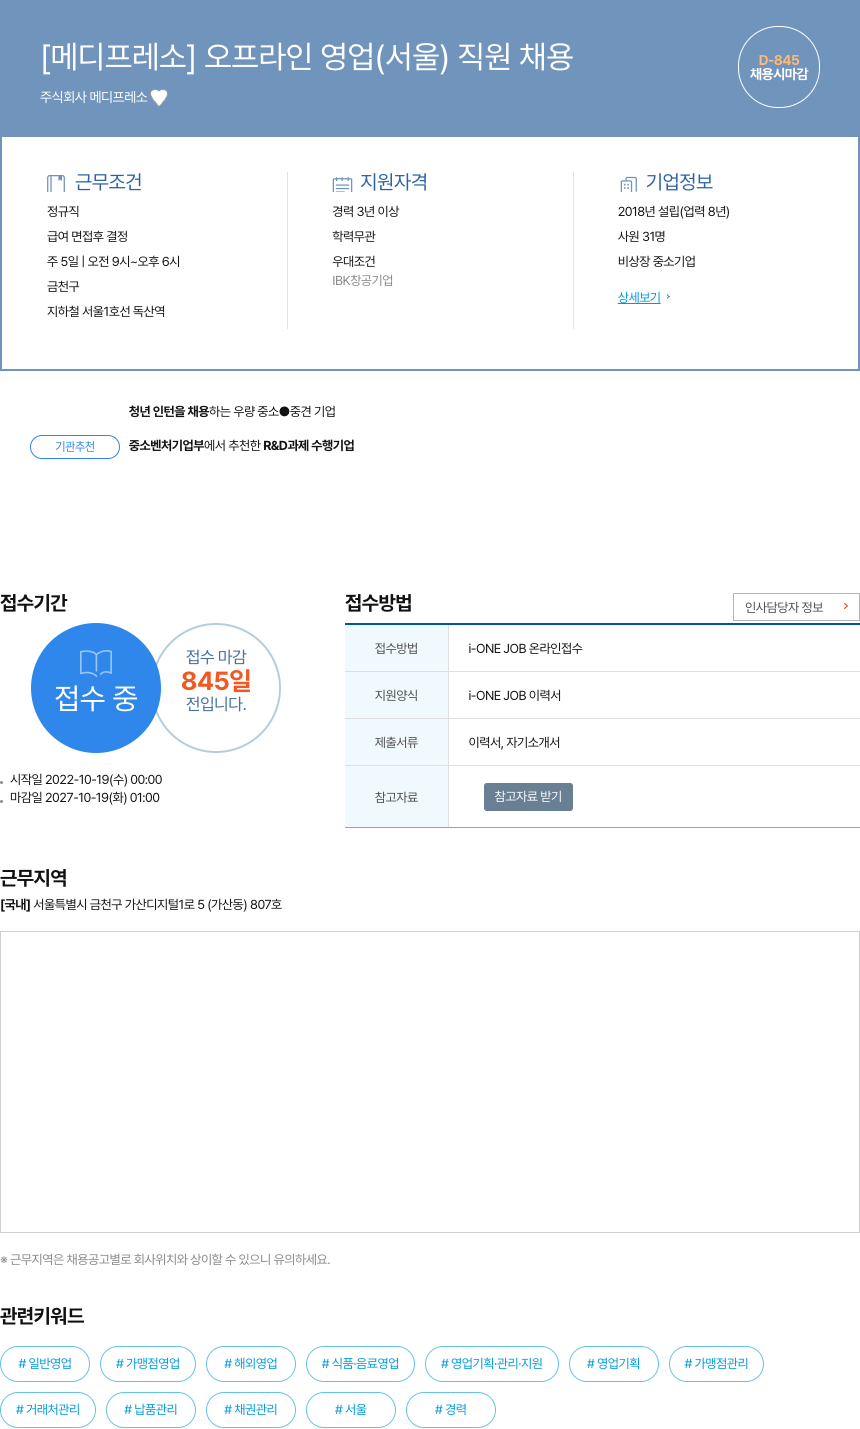Select the # 가맹점관리 keyword tag
The width and height of the screenshot is (860, 1429).
tap(716, 1364)
